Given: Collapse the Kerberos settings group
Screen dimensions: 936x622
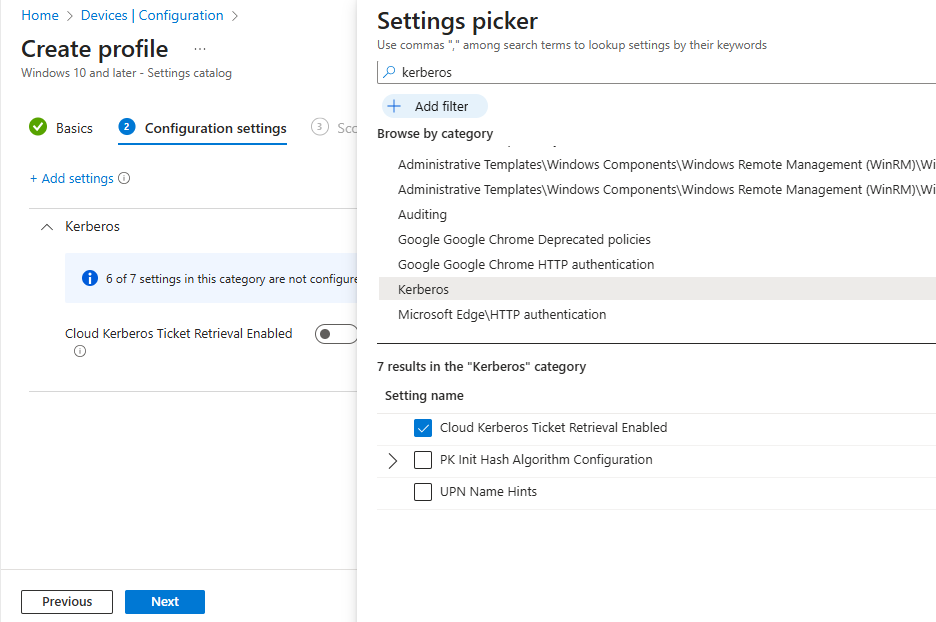Looking at the screenshot, I should click(x=46, y=227).
